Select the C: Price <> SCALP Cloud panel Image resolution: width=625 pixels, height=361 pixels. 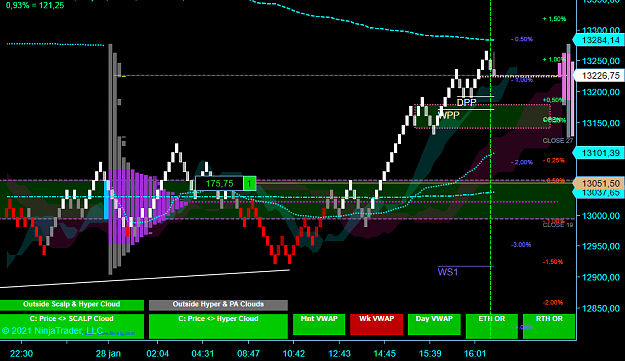[x=72, y=326]
